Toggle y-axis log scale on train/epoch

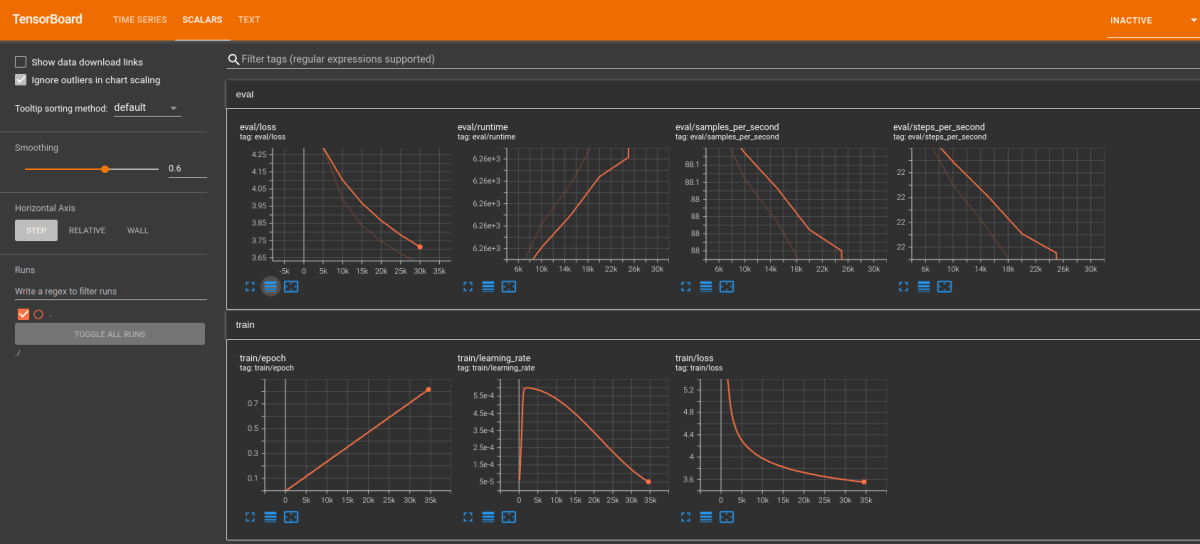pos(270,517)
